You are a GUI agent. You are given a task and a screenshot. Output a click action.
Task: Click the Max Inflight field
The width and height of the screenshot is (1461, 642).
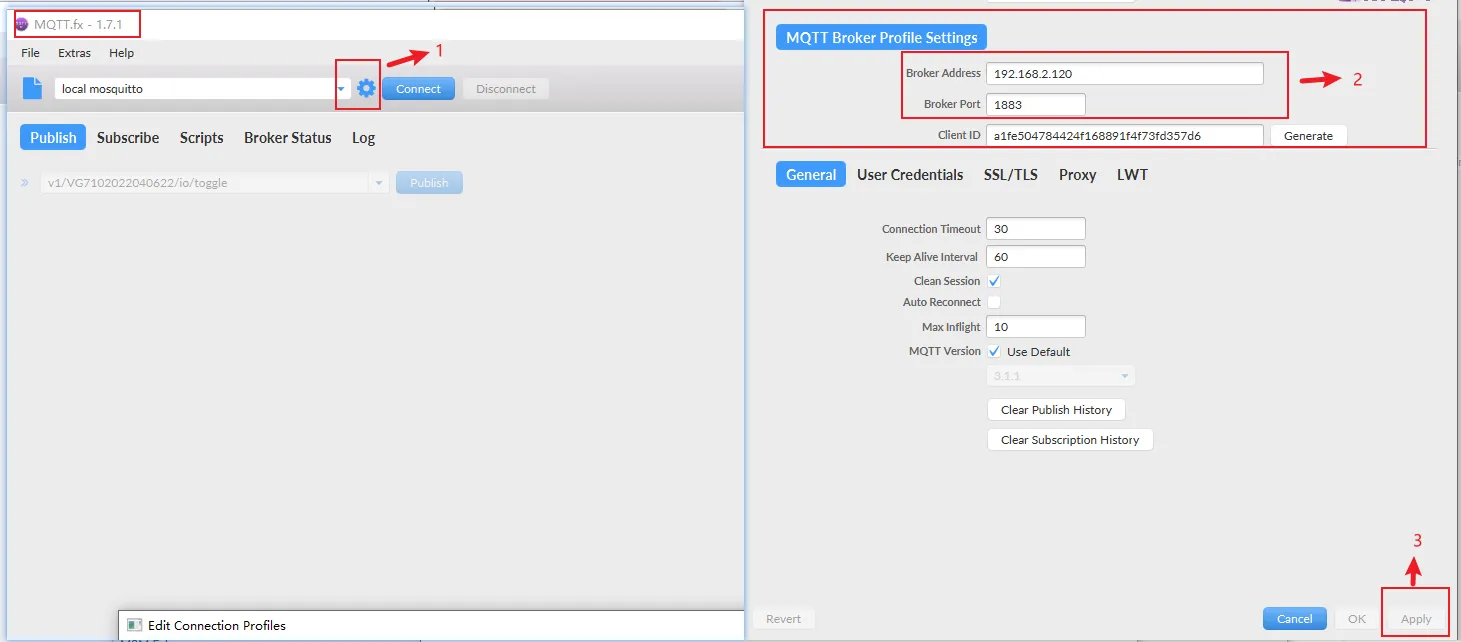point(1036,327)
